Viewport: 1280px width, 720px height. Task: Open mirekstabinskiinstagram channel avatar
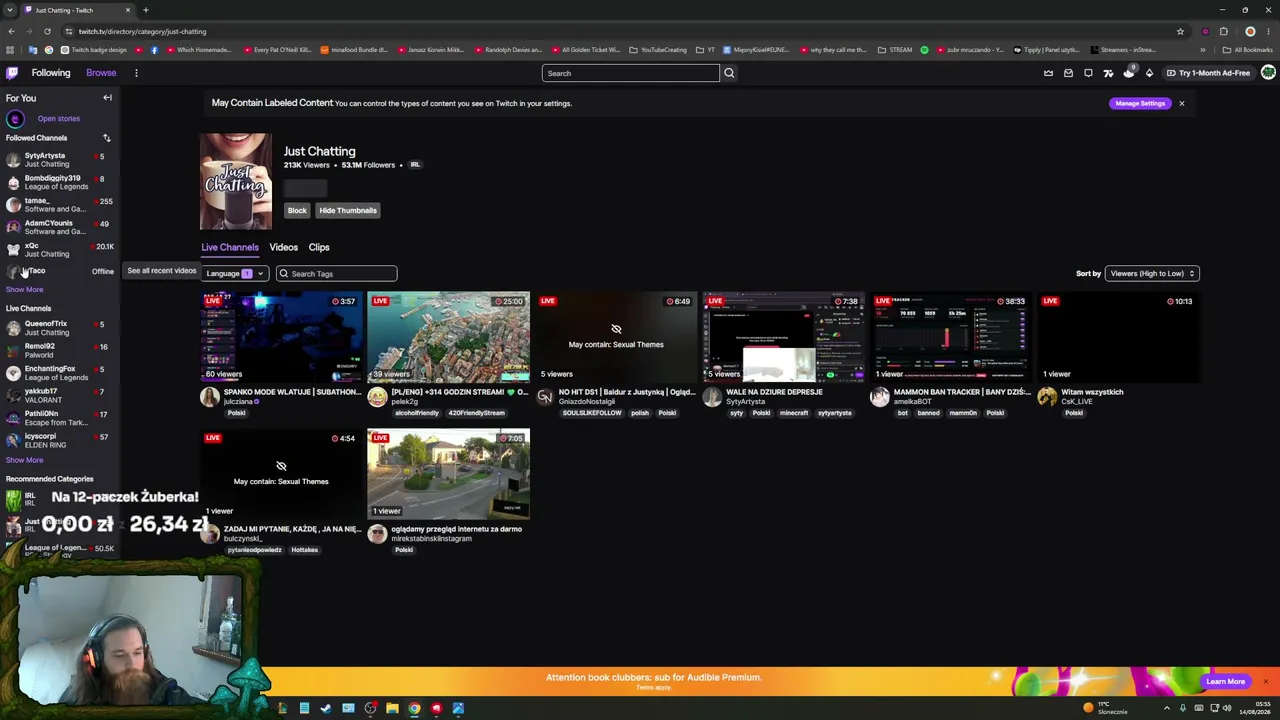point(377,534)
